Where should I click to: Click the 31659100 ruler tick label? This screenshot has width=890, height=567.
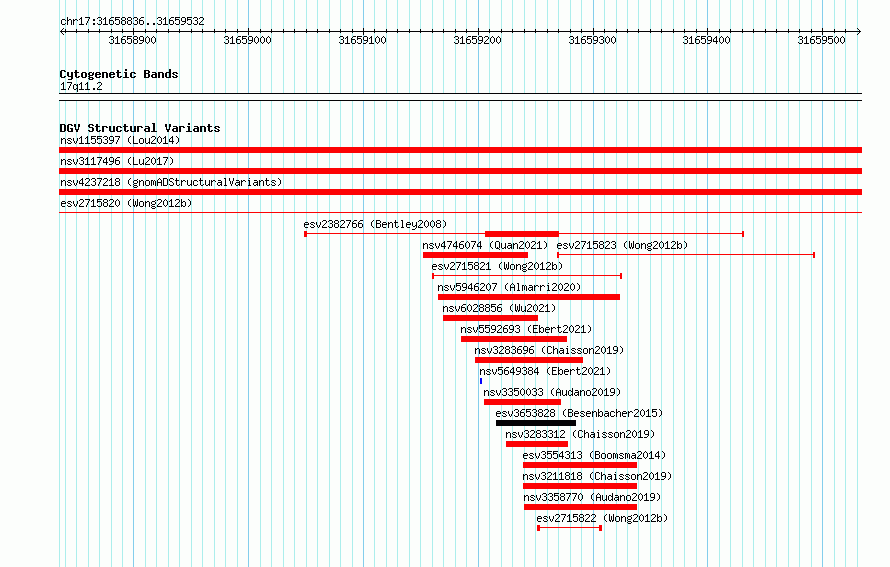pyautogui.click(x=362, y=40)
